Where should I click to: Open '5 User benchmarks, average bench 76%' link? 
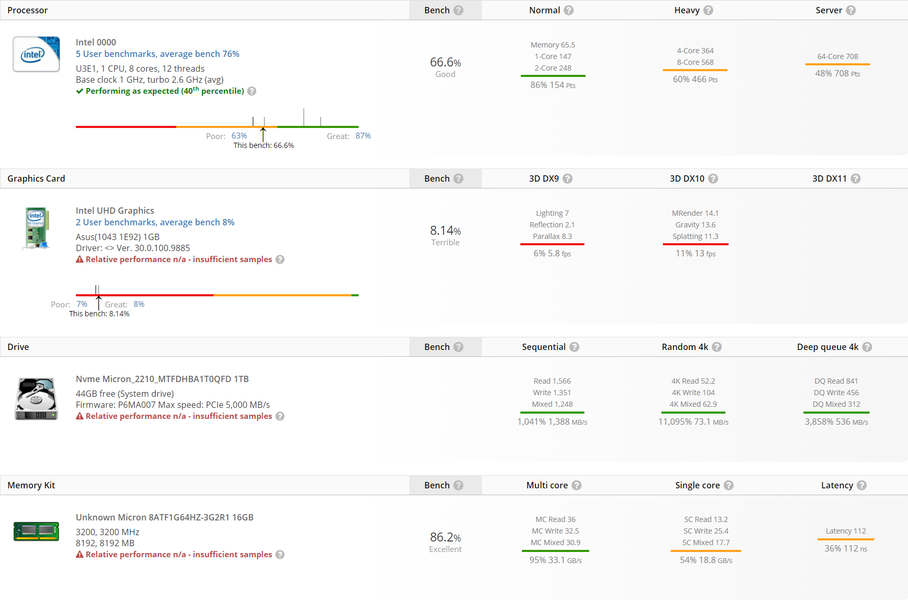tap(157, 54)
